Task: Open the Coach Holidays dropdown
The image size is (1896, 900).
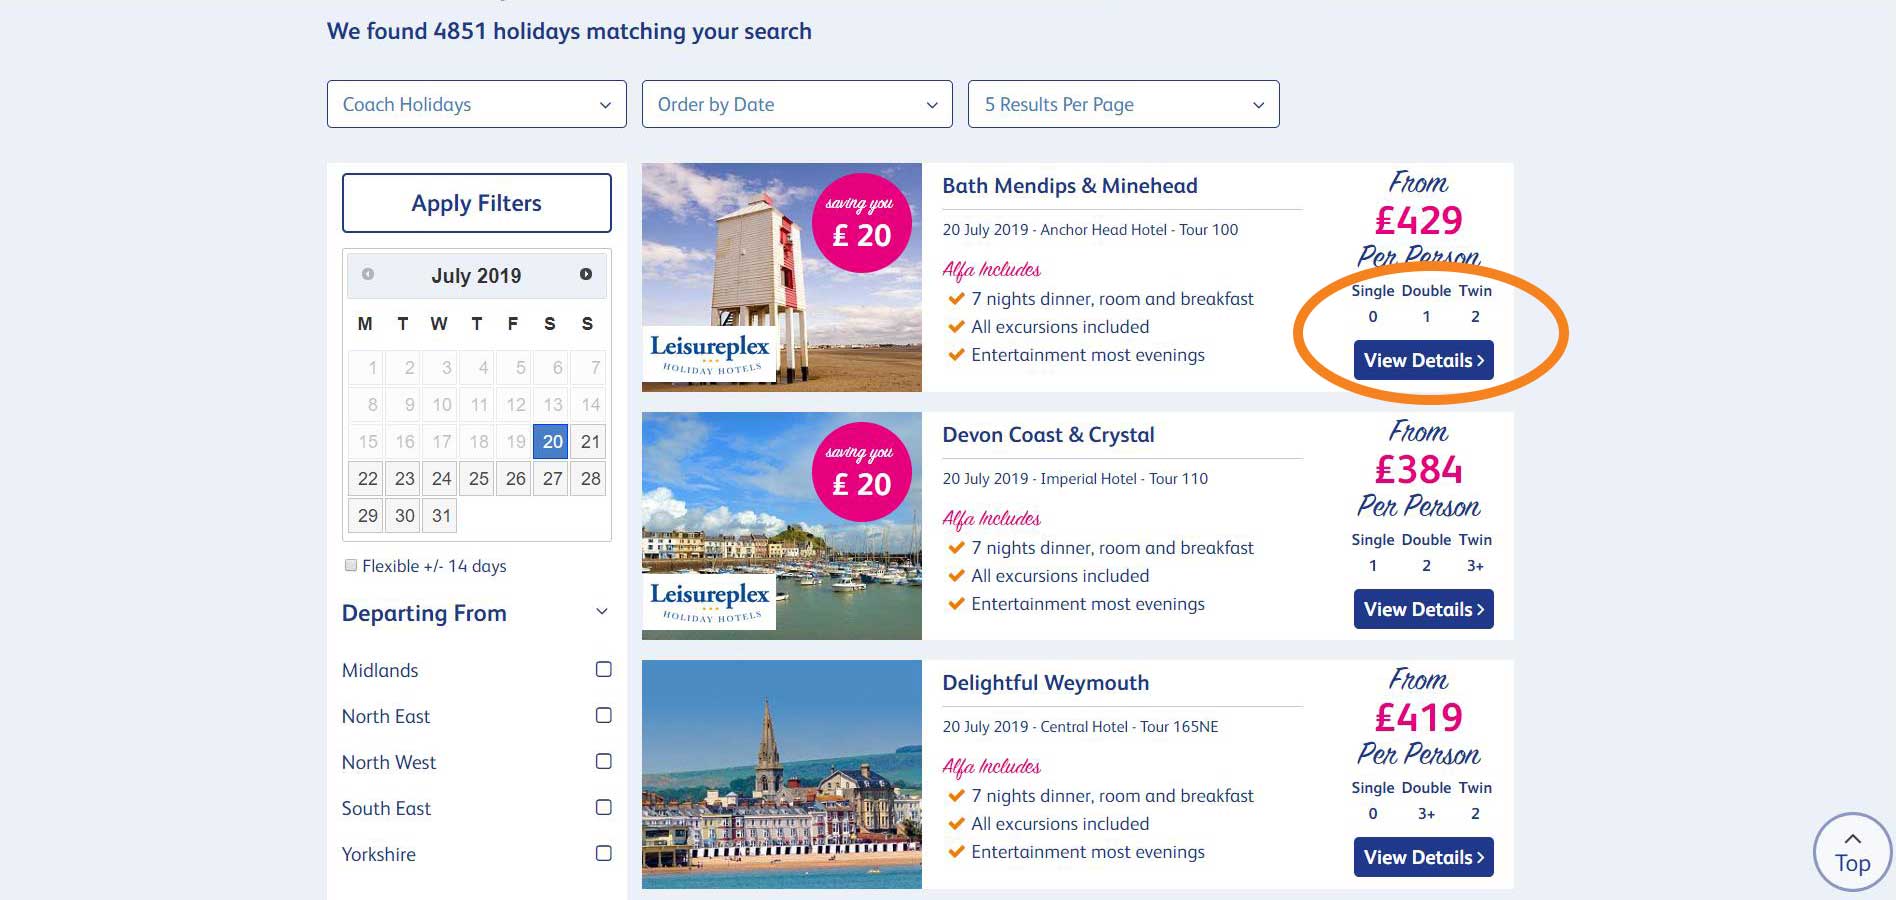Action: pos(476,104)
